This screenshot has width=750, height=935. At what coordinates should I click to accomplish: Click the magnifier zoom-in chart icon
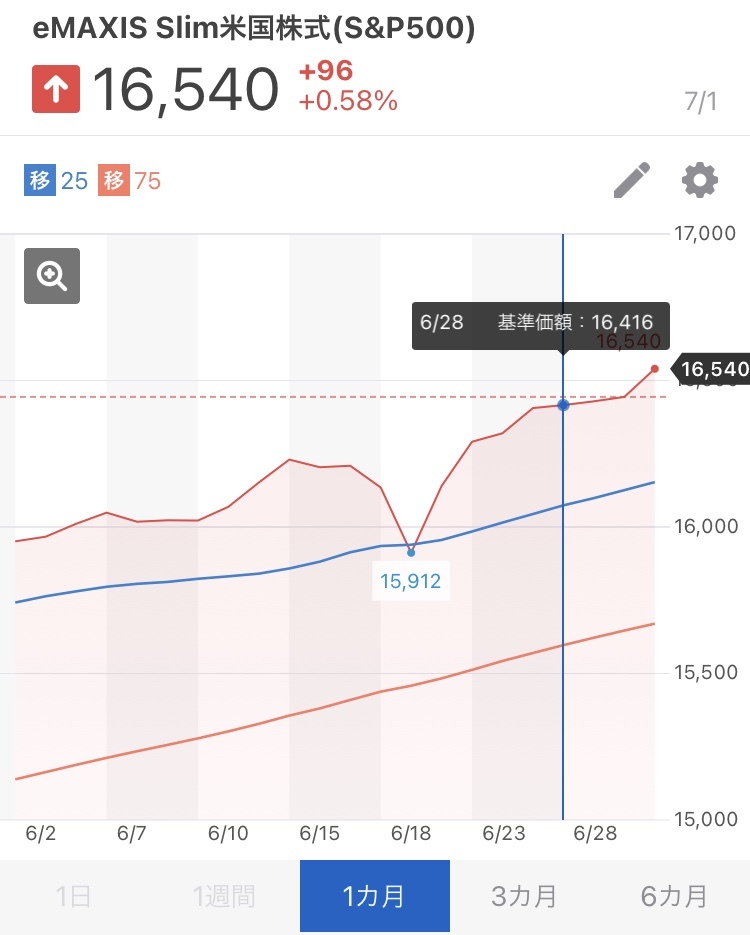click(52, 275)
